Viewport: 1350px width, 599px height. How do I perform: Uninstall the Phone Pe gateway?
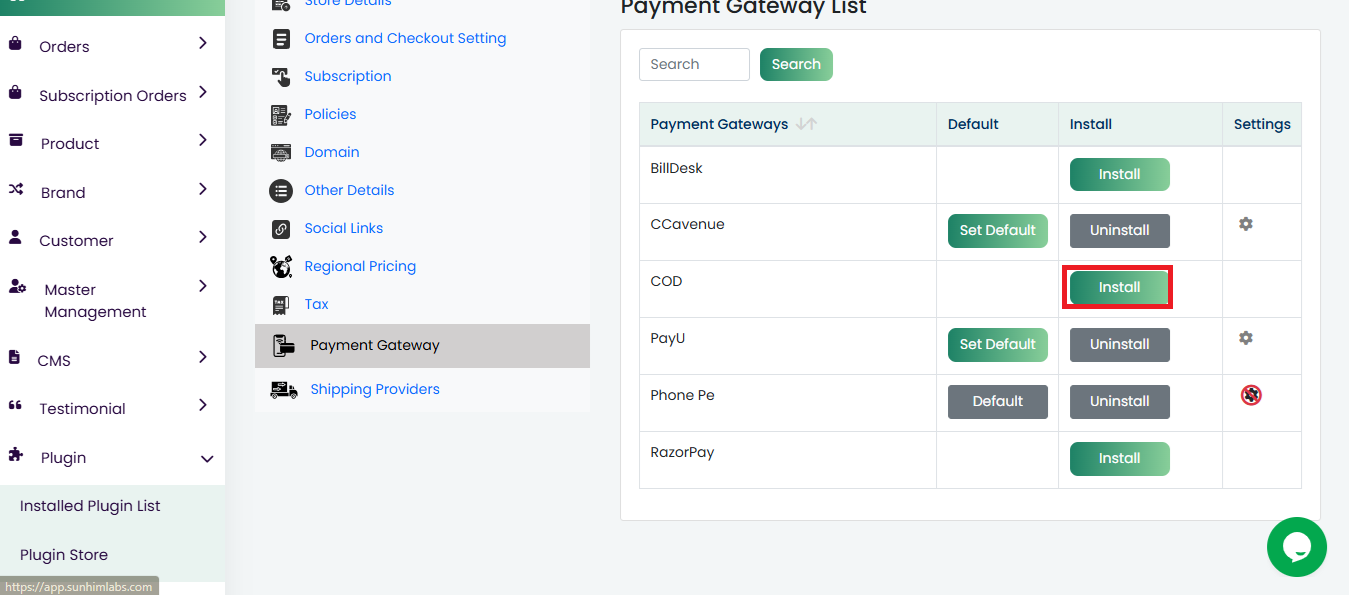1119,402
